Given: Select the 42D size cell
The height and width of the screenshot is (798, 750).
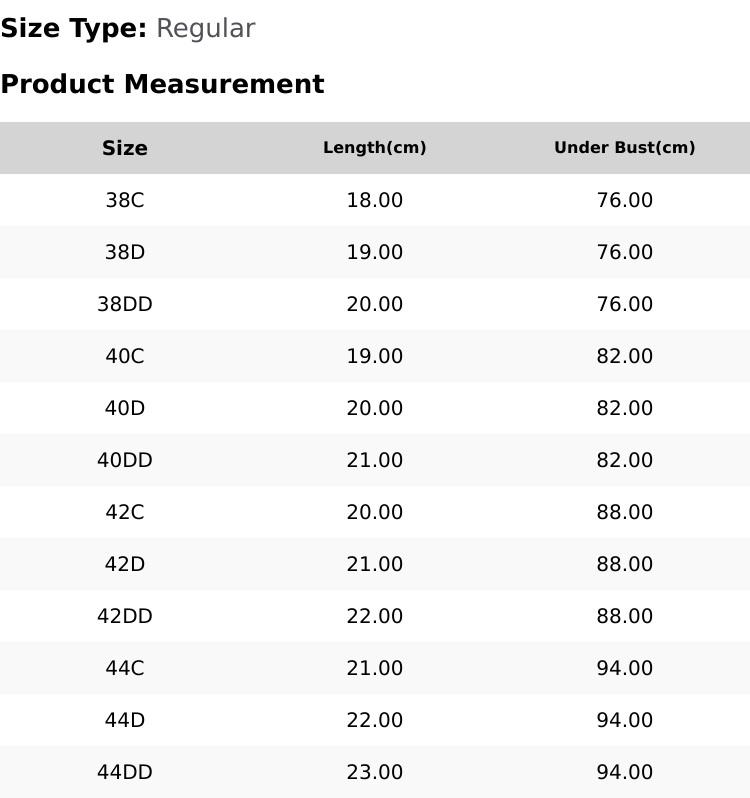Looking at the screenshot, I should [x=125, y=564].
